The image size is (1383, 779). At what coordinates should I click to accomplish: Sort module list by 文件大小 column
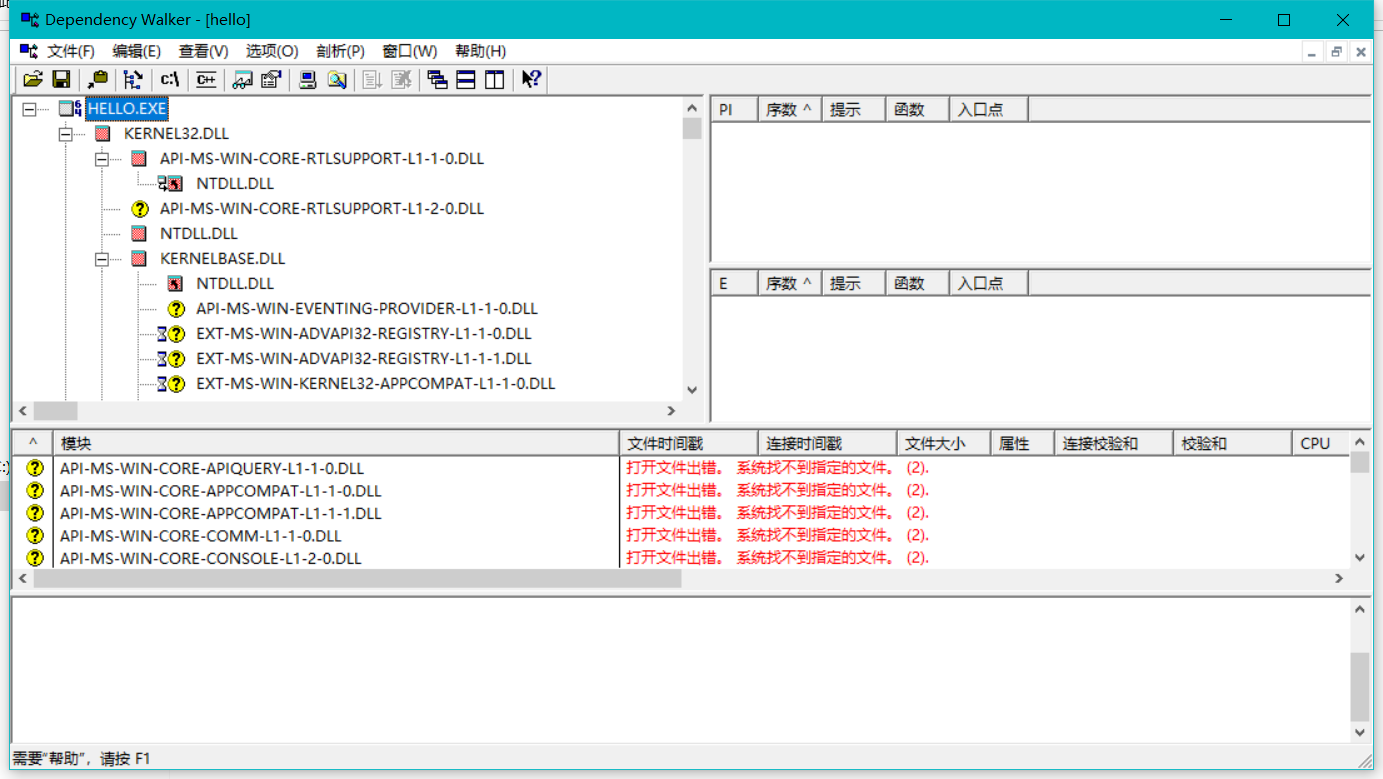point(944,443)
